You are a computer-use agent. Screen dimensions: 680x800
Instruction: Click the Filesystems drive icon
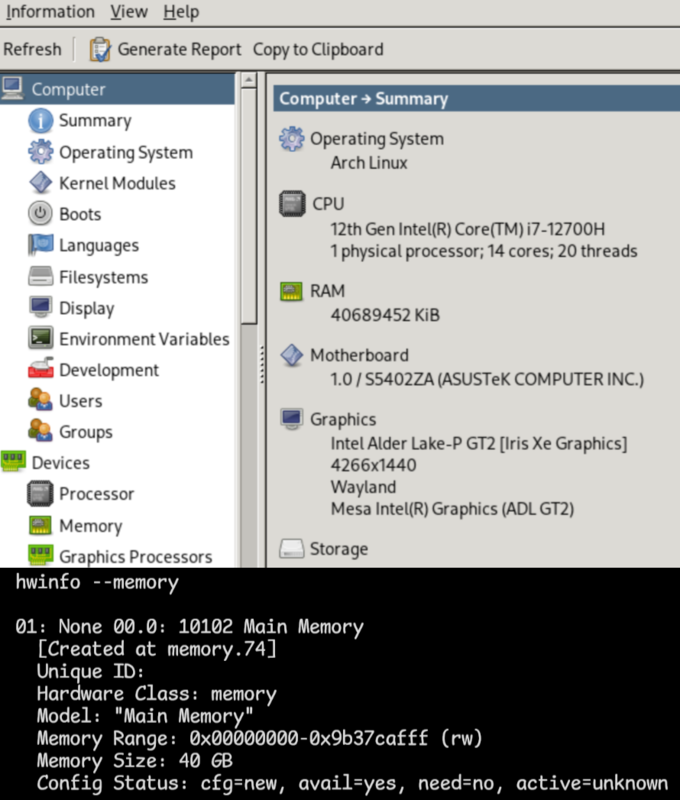click(x=40, y=277)
